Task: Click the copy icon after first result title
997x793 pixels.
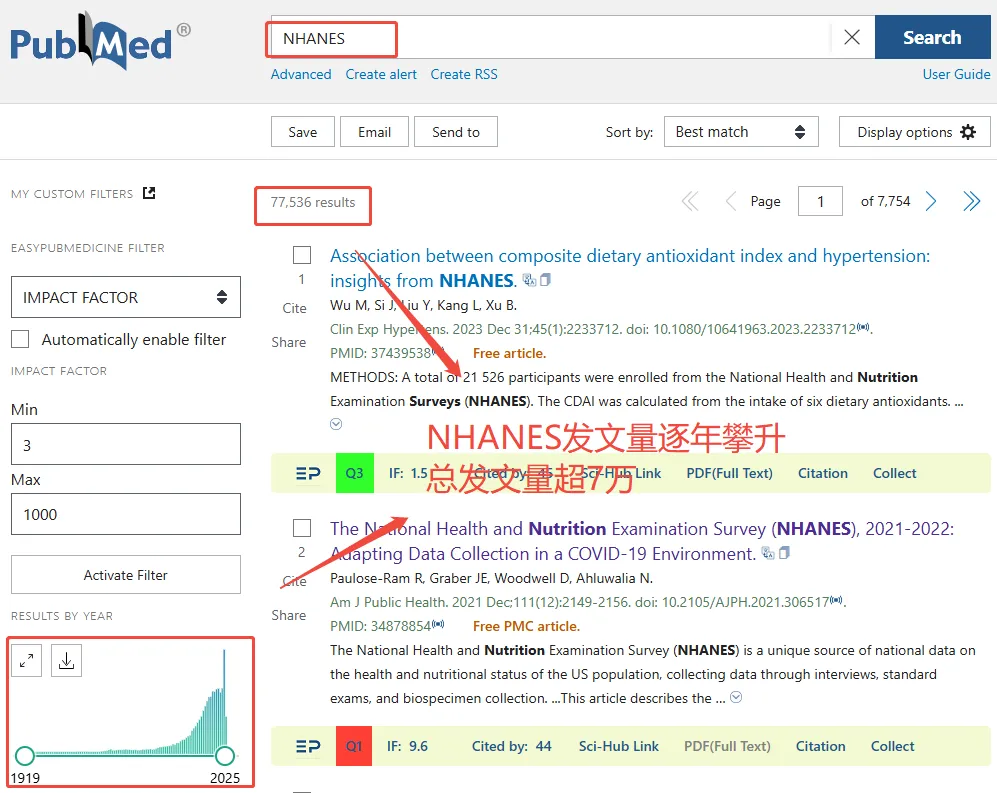Action: point(545,280)
